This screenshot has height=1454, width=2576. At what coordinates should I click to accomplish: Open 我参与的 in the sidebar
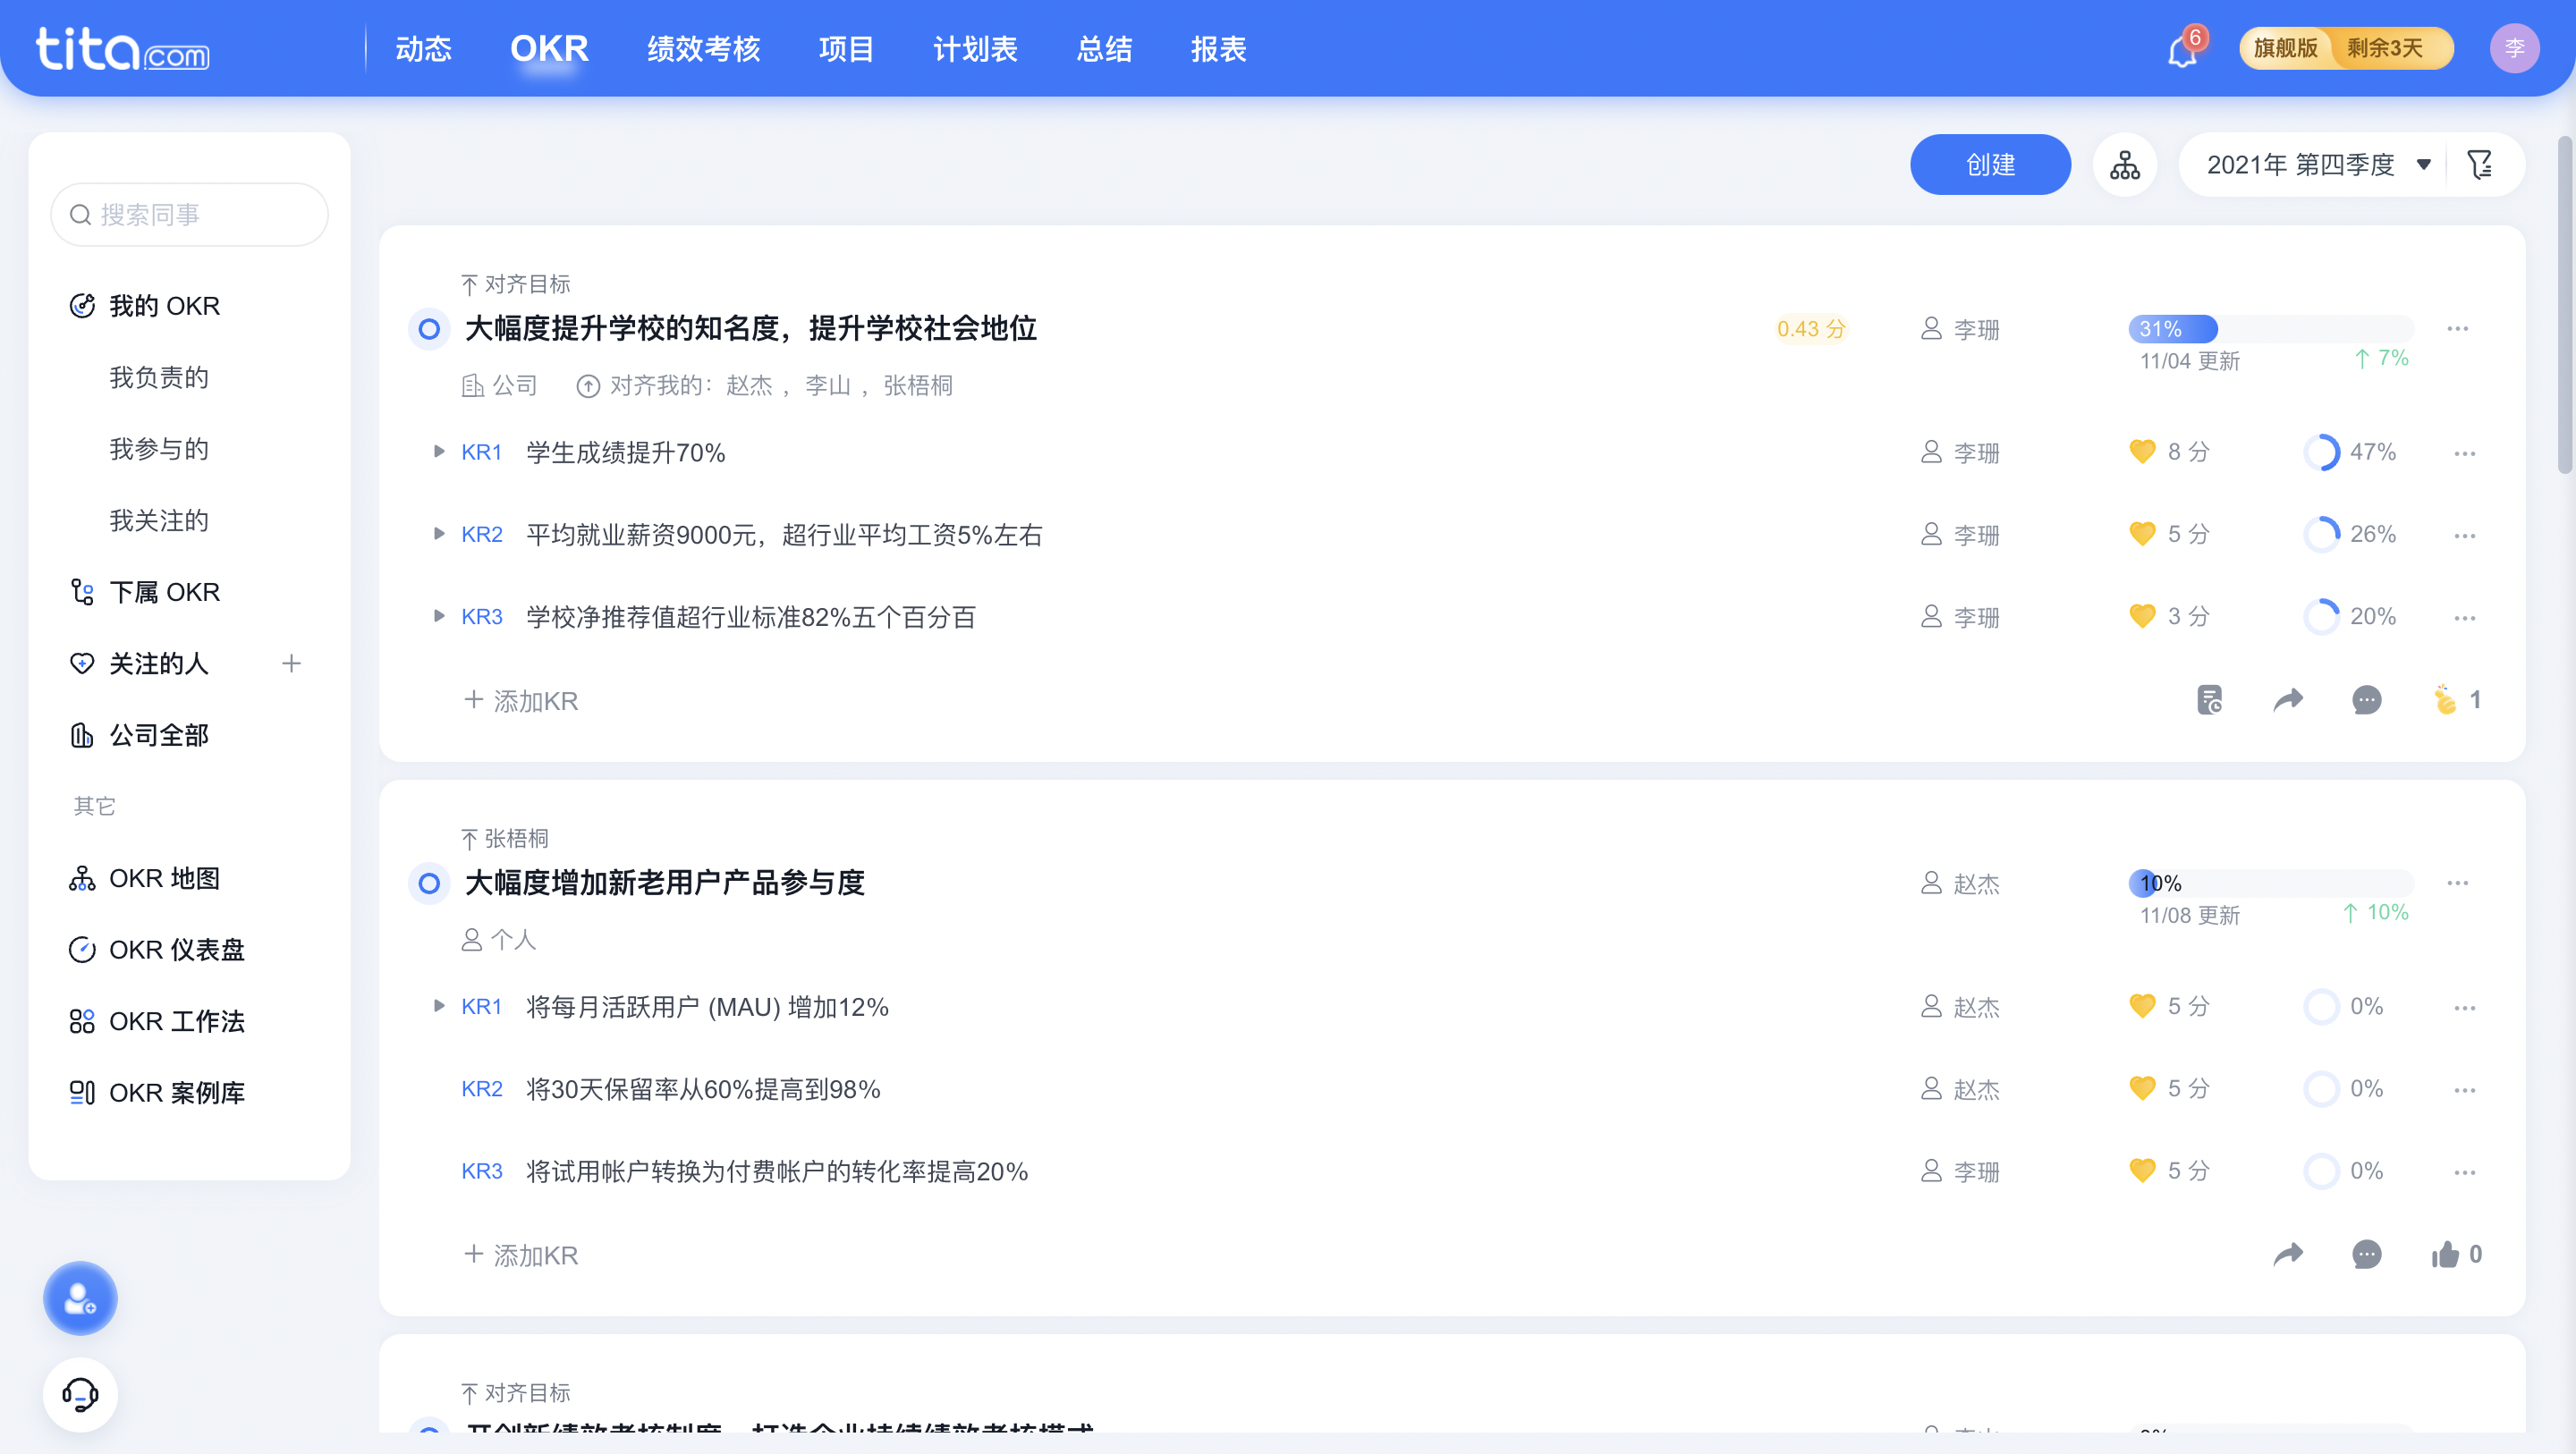click(159, 449)
